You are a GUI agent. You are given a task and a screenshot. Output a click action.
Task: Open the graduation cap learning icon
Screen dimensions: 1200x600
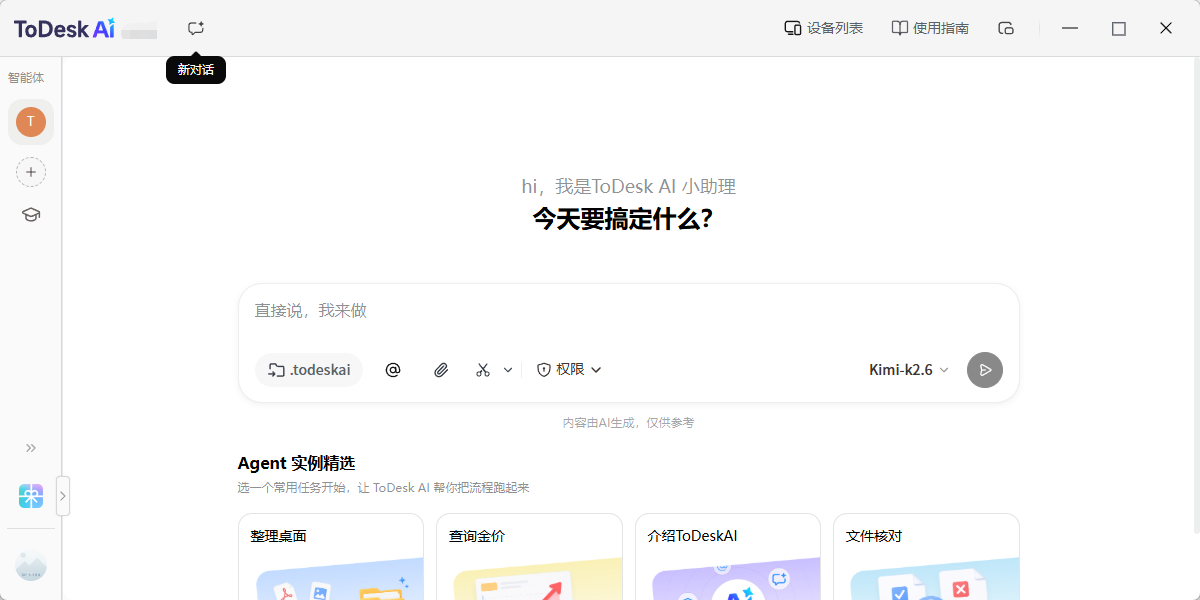point(31,215)
